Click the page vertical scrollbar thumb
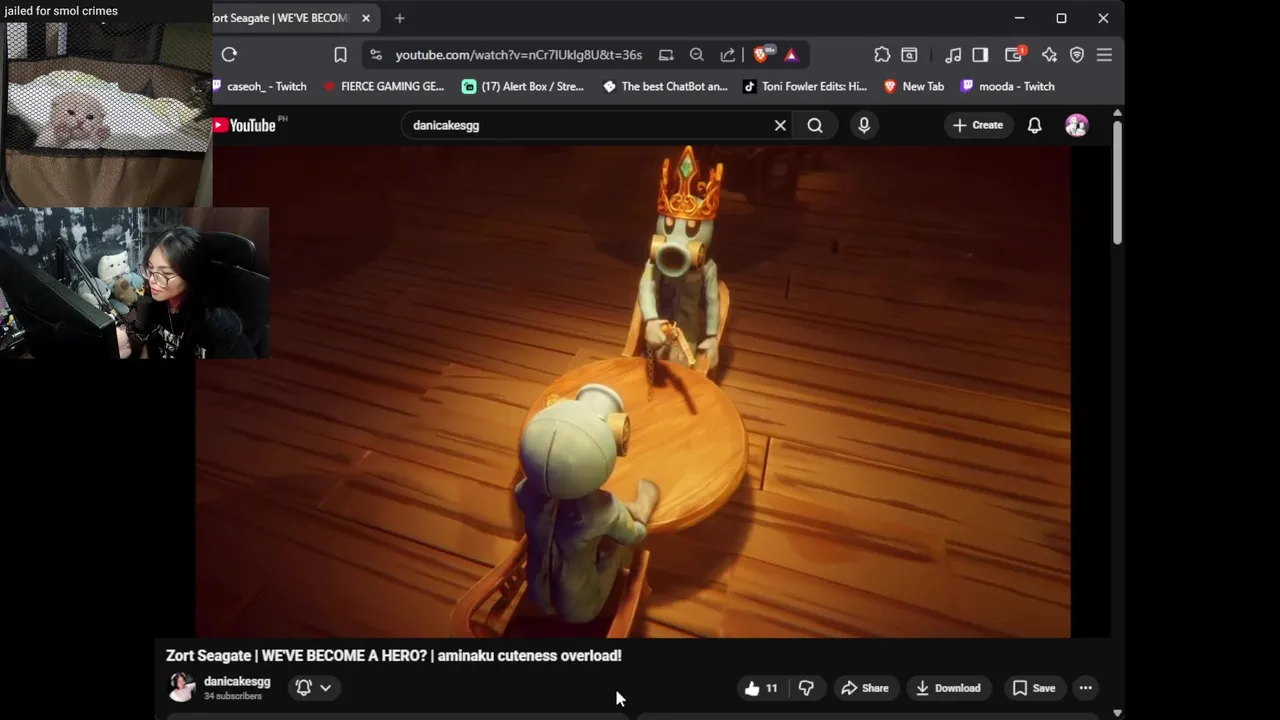 (1117, 183)
